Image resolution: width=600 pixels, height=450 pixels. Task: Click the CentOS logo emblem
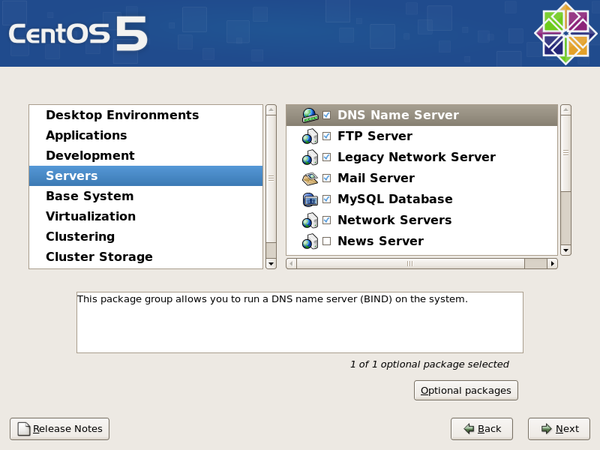(566, 33)
